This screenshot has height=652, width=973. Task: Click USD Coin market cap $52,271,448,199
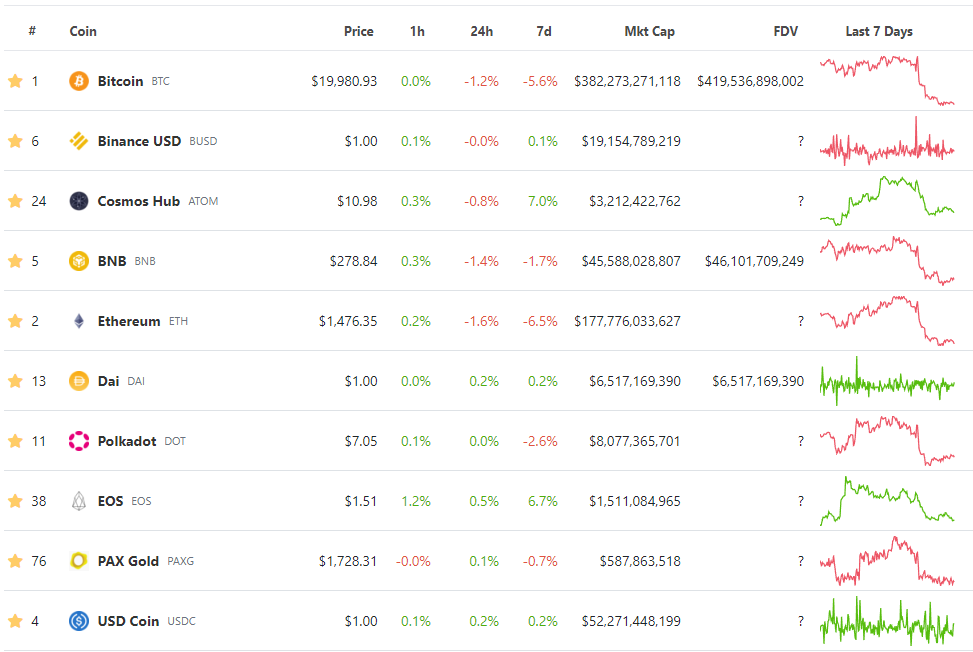tap(631, 621)
